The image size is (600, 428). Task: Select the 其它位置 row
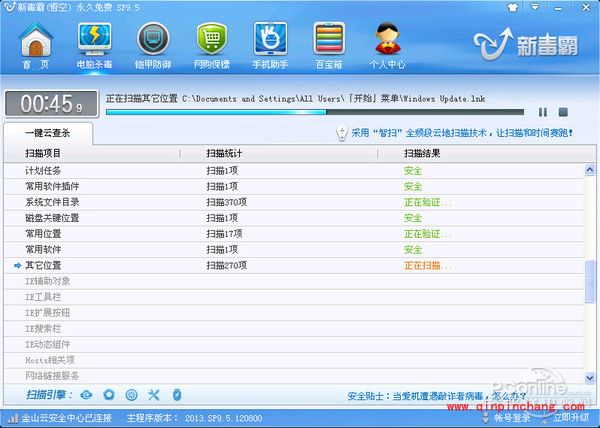(x=294, y=265)
